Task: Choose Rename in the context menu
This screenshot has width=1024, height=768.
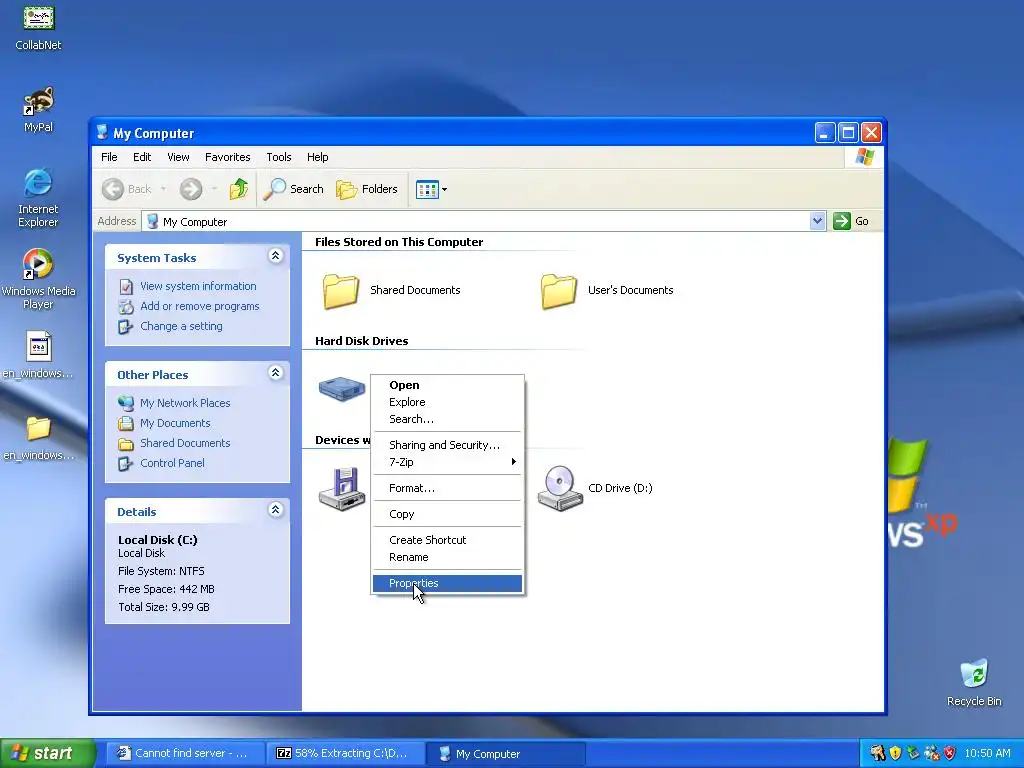Action: click(x=447, y=557)
